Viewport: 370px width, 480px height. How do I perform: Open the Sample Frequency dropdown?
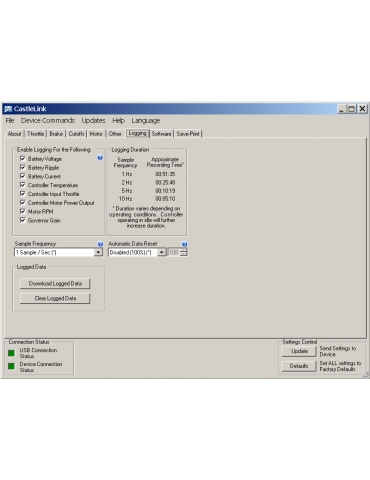click(98, 253)
